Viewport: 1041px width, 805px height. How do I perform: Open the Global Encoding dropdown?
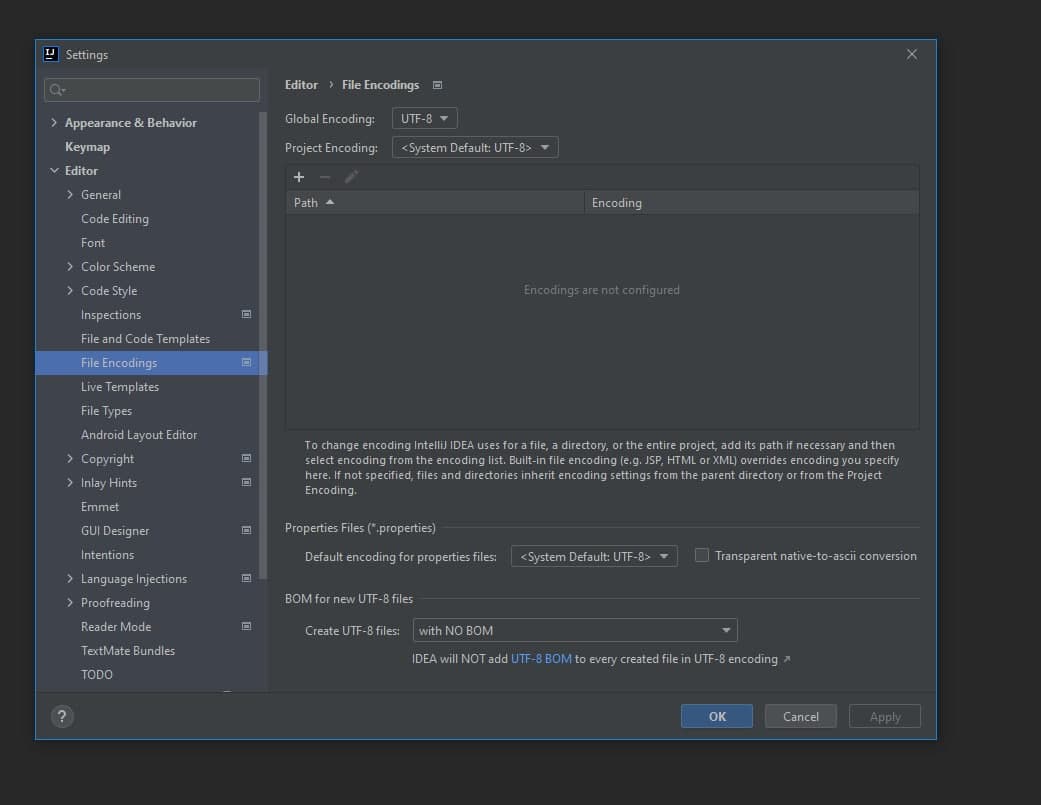425,119
